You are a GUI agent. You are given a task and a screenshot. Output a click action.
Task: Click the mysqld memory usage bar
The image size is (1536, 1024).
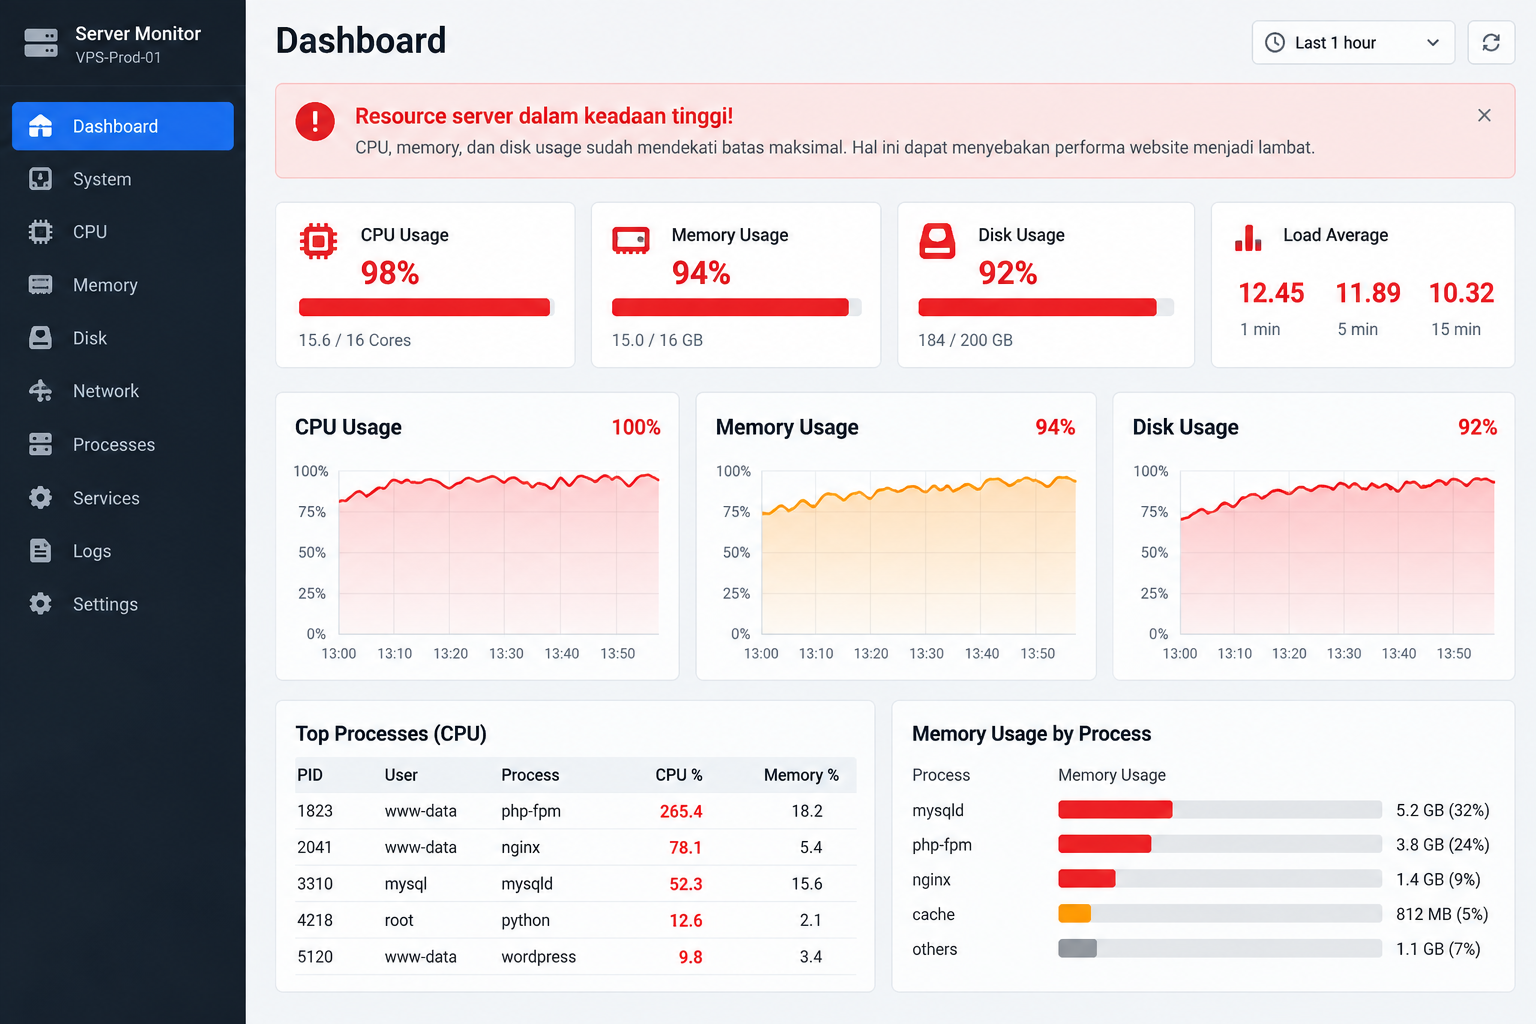click(1220, 810)
